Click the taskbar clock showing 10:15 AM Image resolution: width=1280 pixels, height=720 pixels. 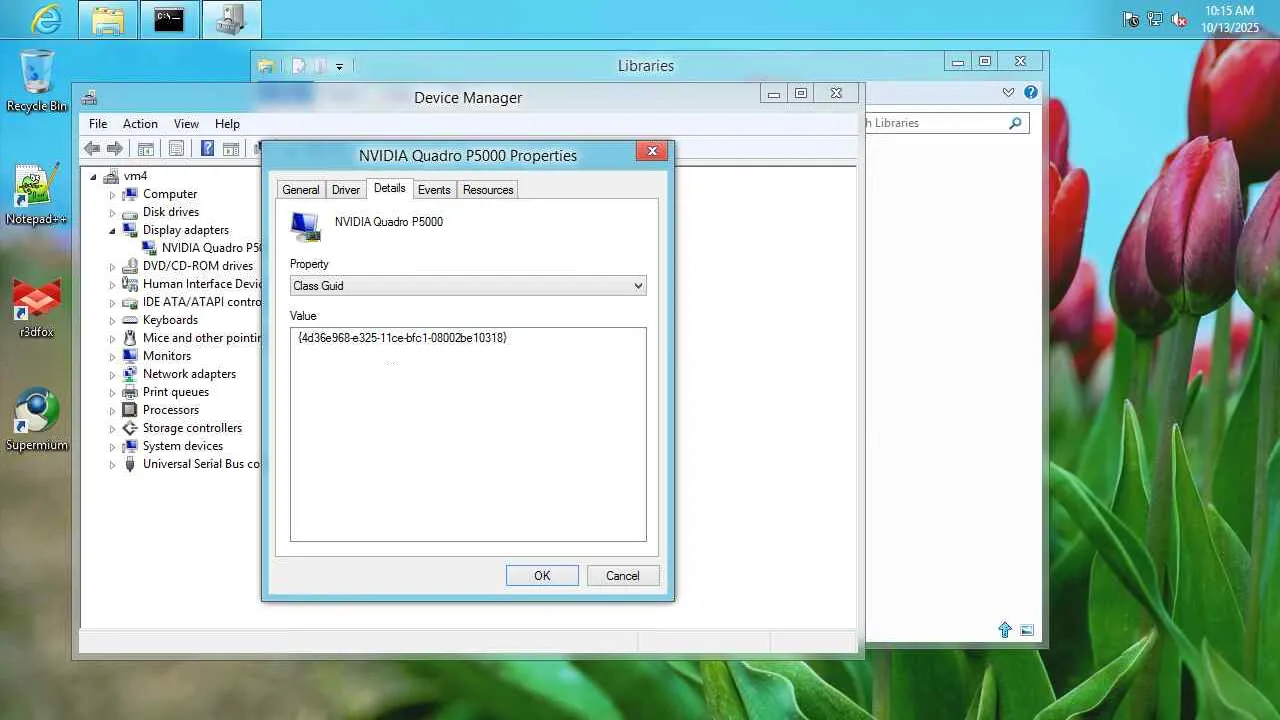click(x=1229, y=19)
